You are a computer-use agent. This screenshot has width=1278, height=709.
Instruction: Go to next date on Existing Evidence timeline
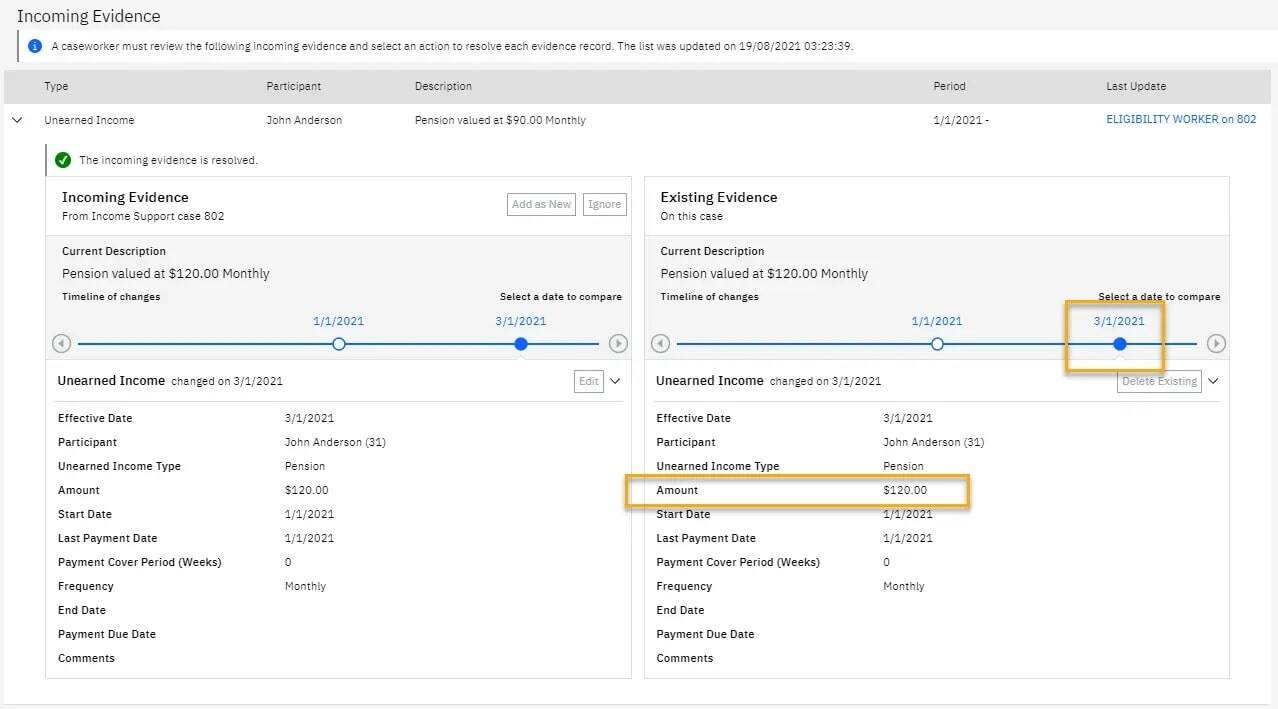[x=1216, y=344]
